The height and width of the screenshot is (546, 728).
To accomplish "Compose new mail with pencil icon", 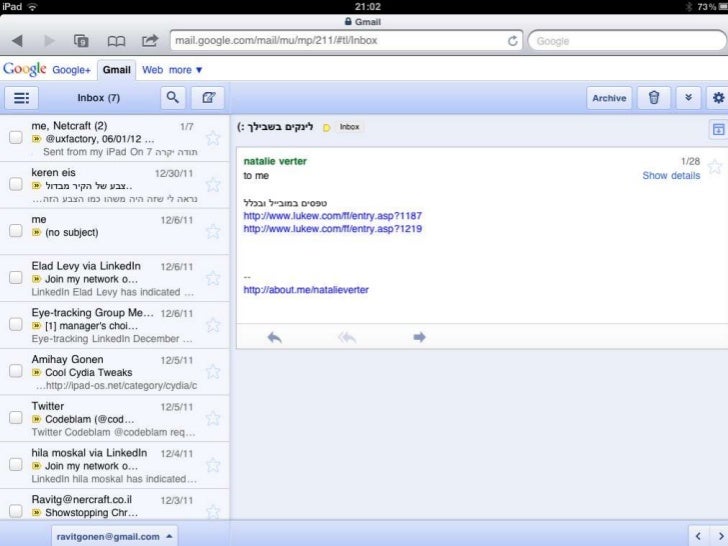I will 208,98.
